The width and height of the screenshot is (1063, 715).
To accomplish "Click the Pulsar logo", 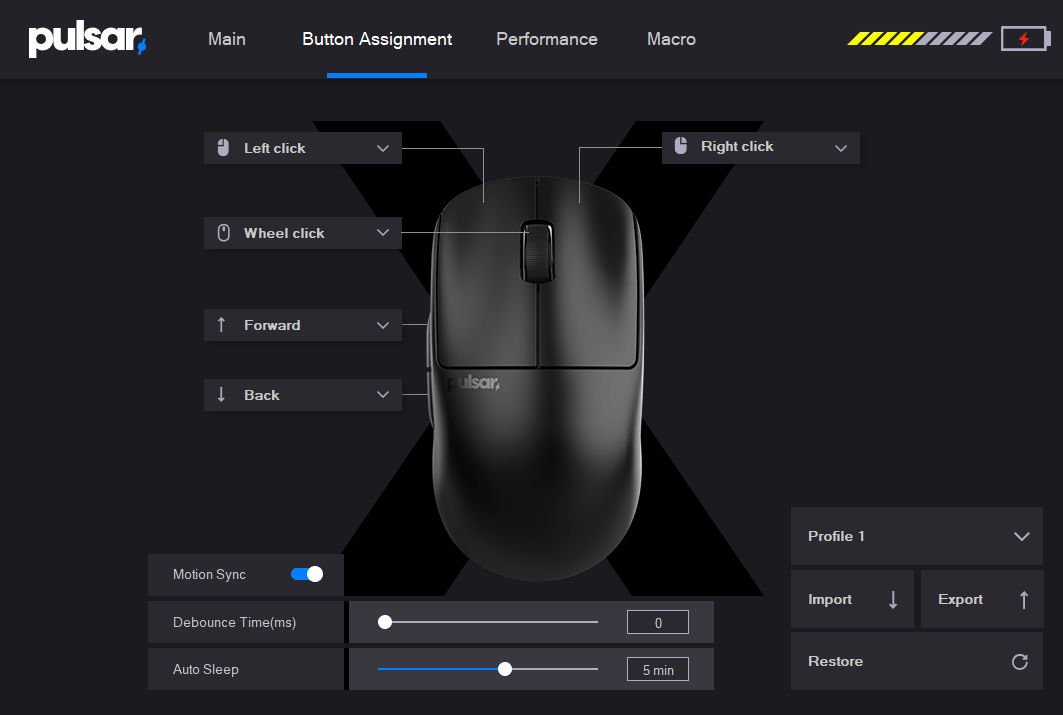I will [x=86, y=38].
